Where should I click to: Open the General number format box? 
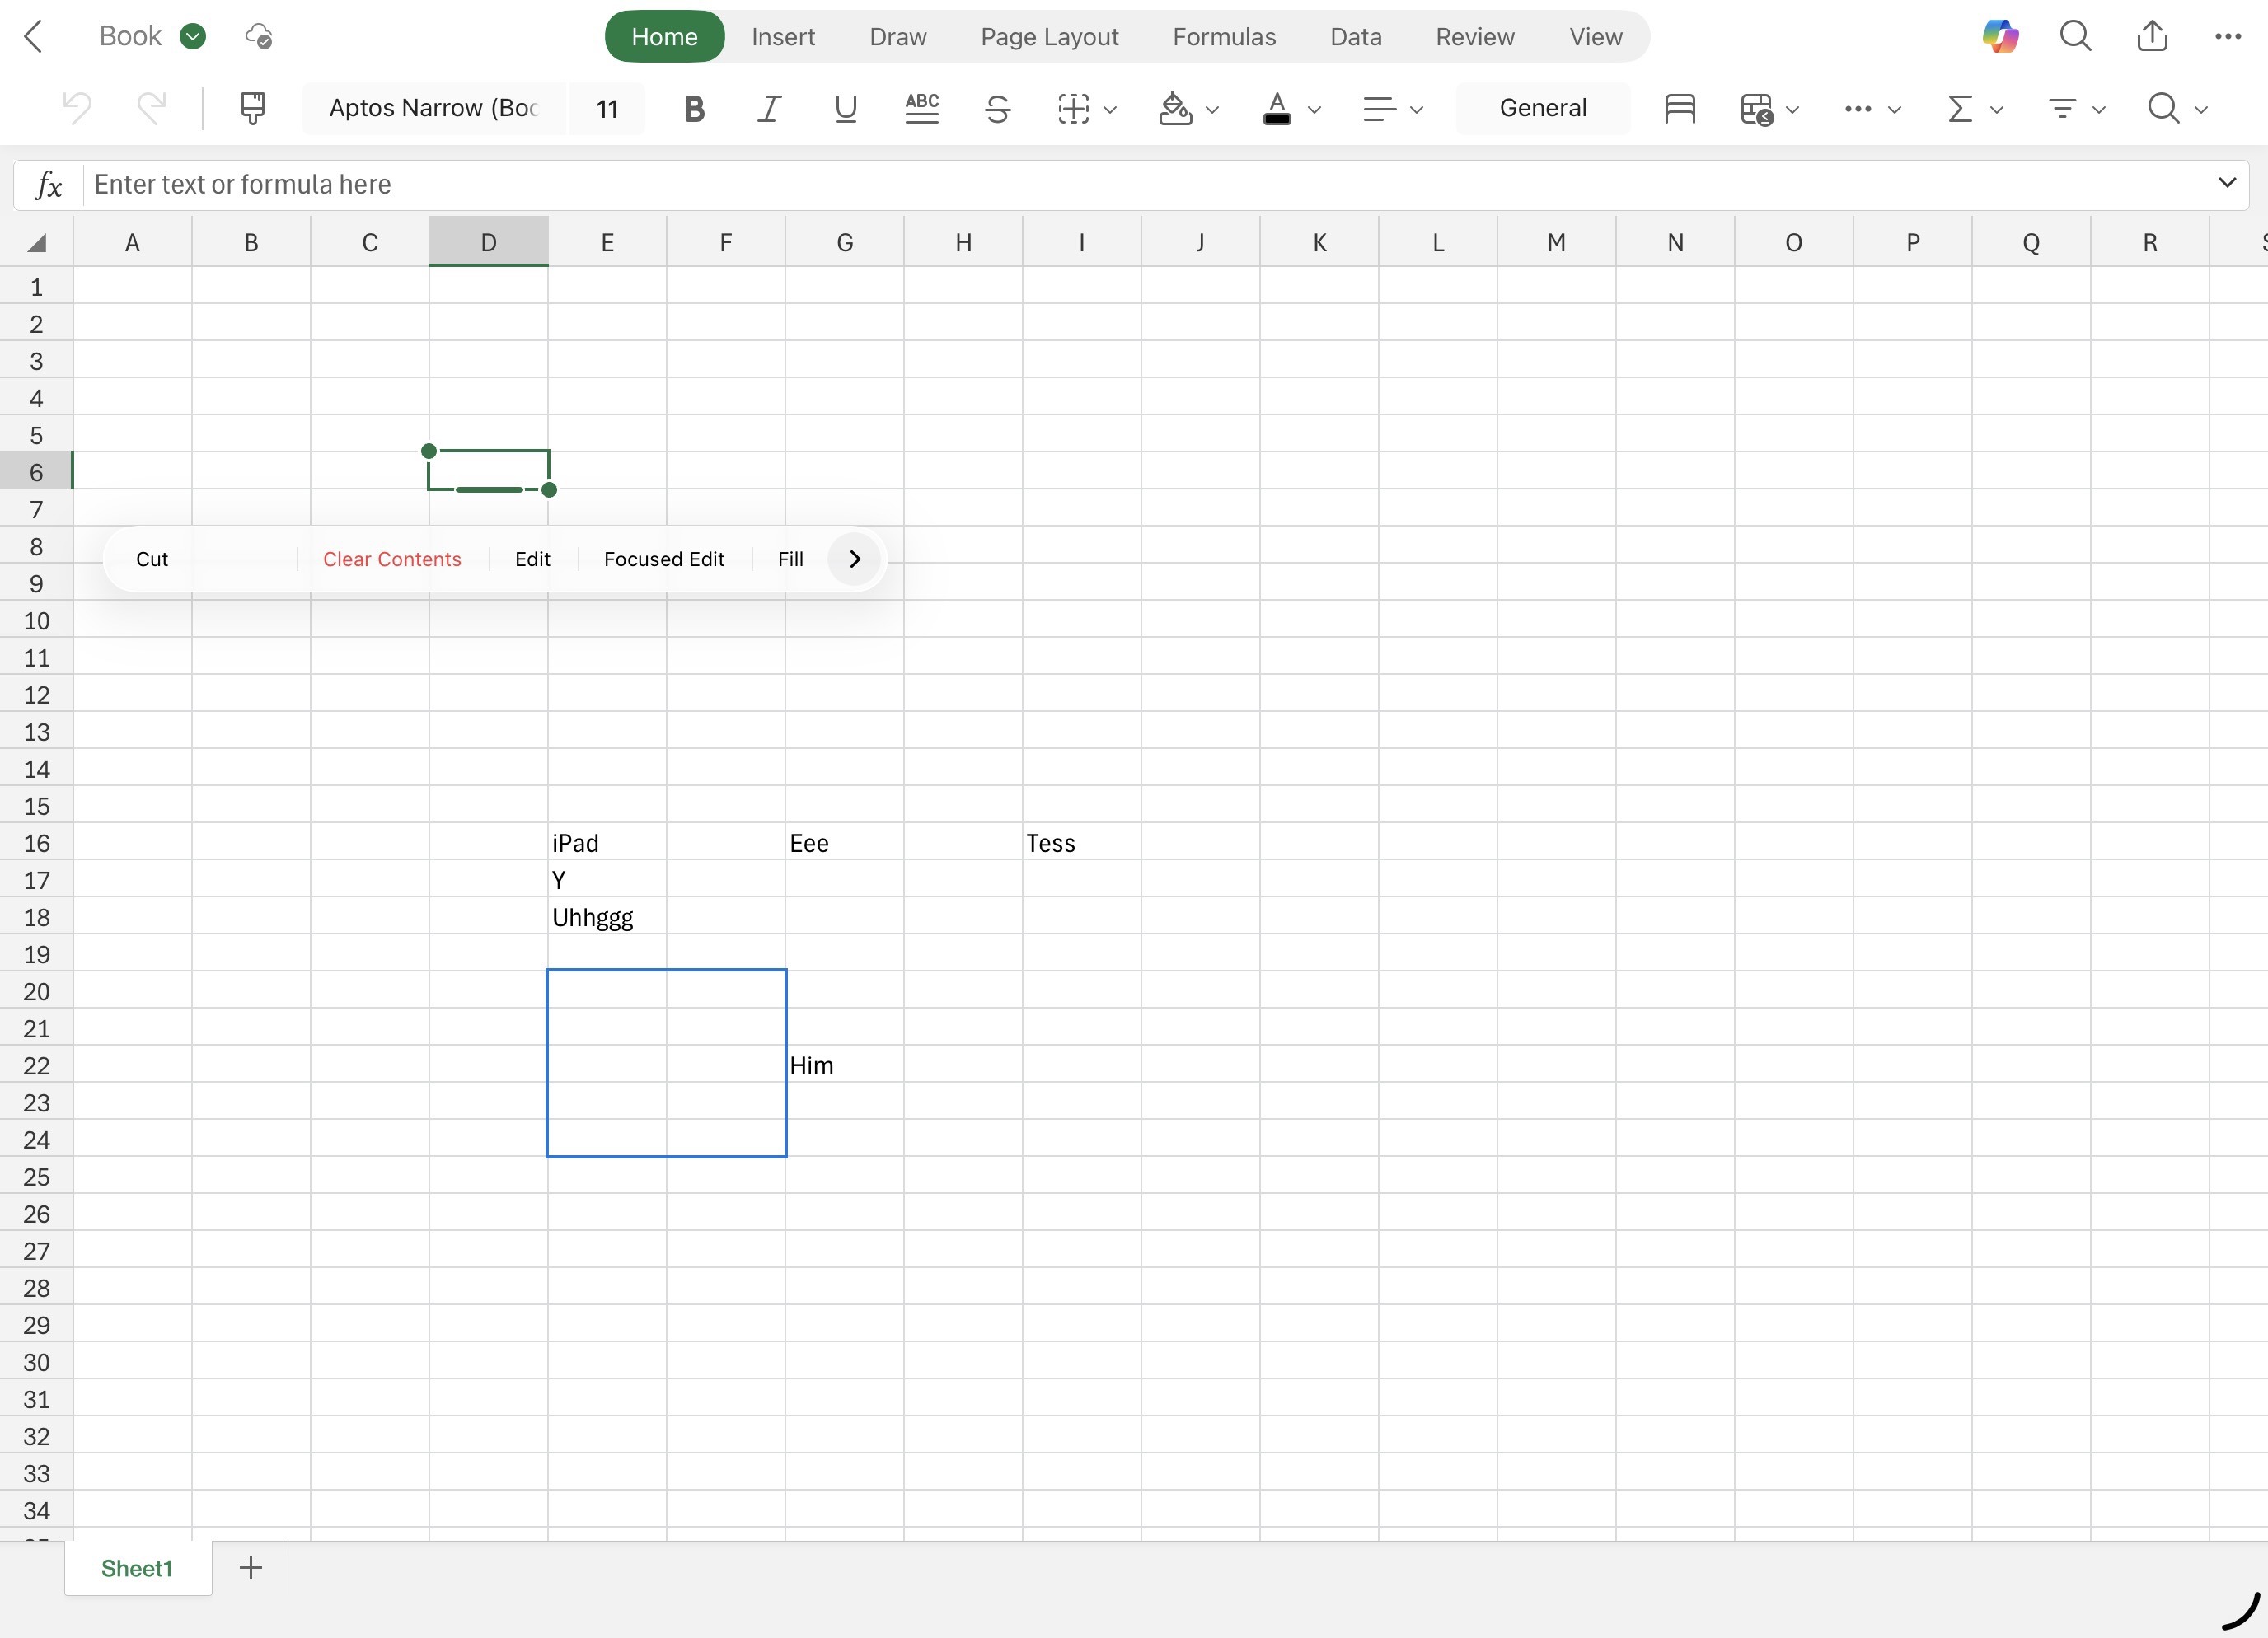(1543, 108)
